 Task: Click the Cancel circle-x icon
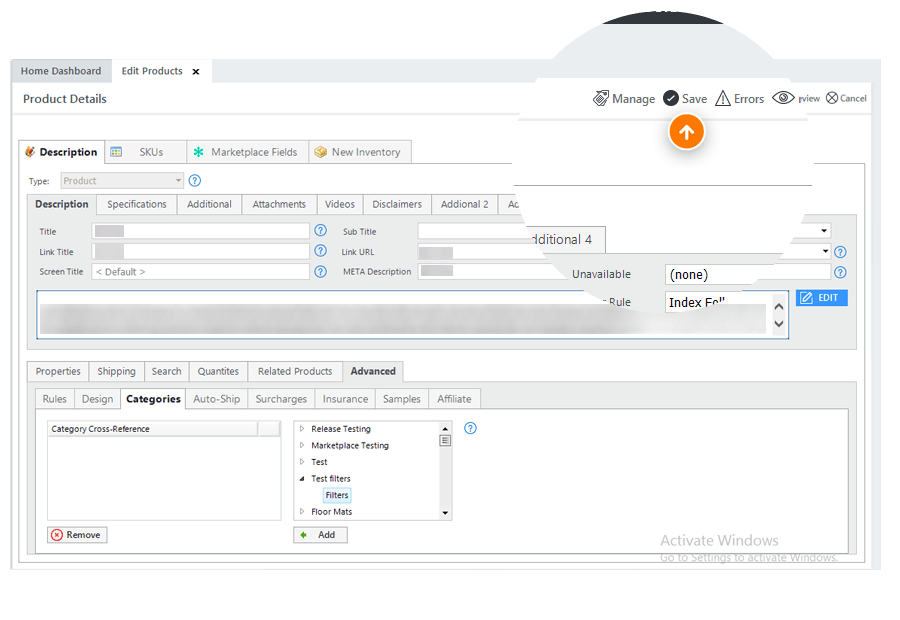[832, 98]
